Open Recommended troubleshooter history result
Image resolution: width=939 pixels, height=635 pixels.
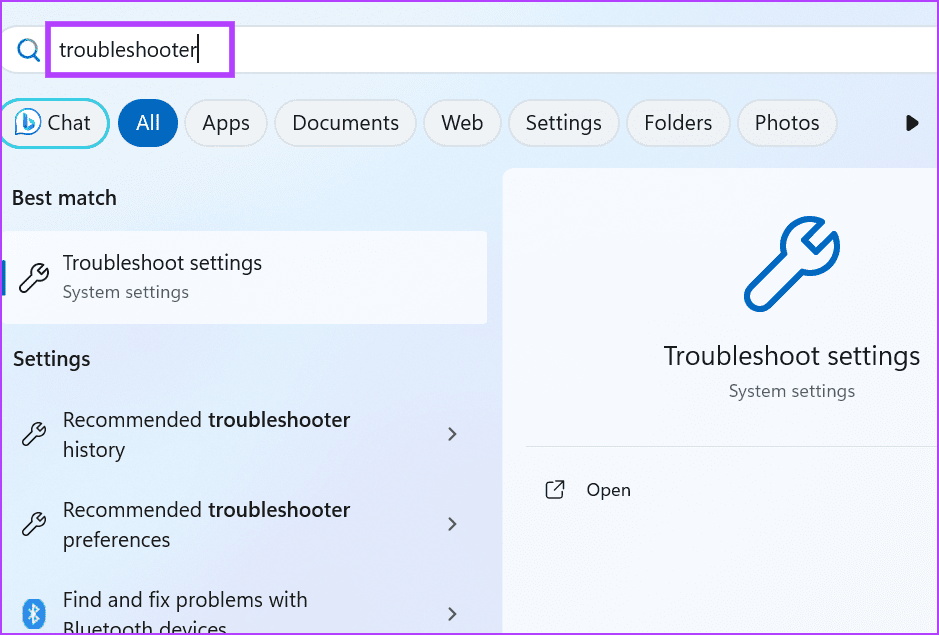tap(244, 434)
